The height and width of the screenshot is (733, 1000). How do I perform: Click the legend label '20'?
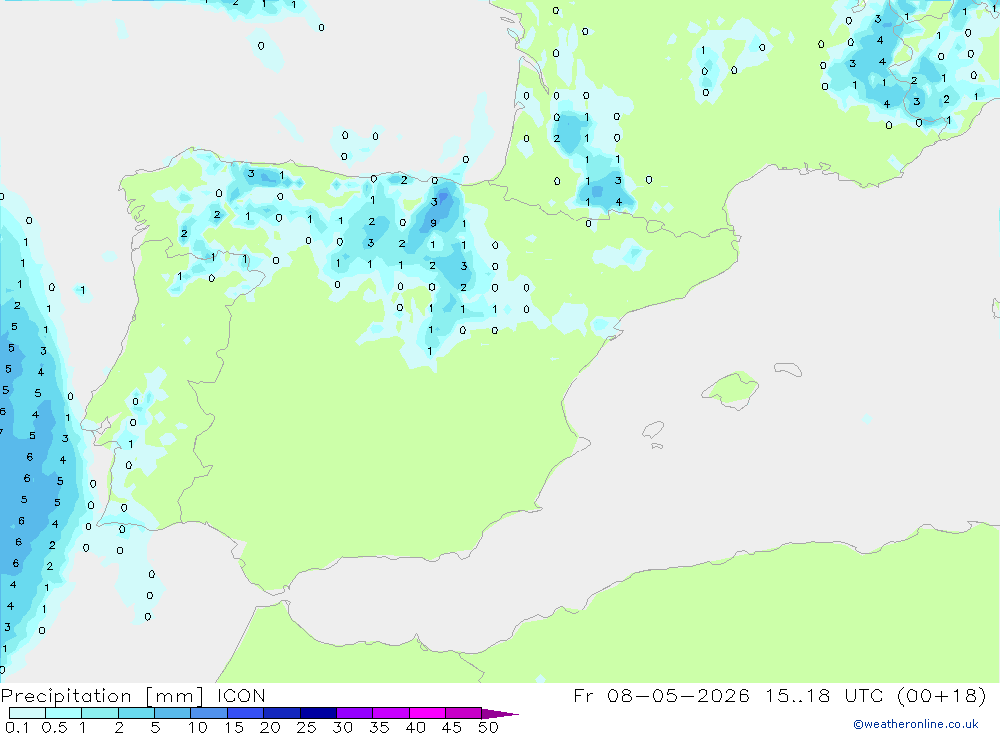click(270, 727)
